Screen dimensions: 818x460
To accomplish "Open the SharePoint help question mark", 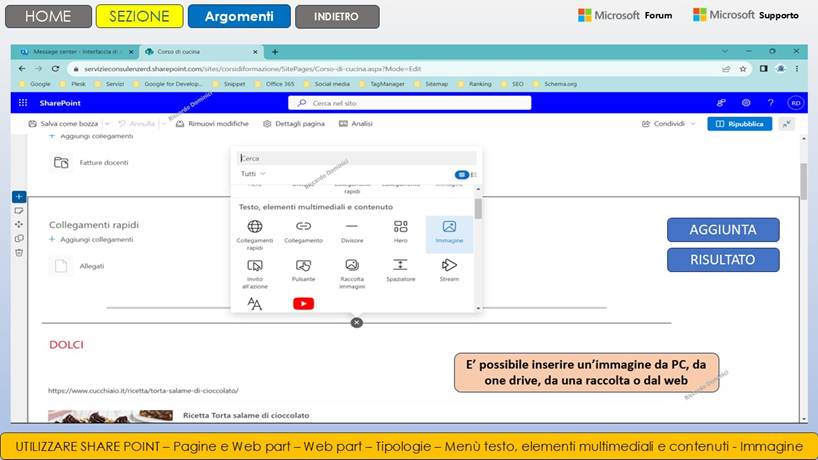I will point(771,103).
